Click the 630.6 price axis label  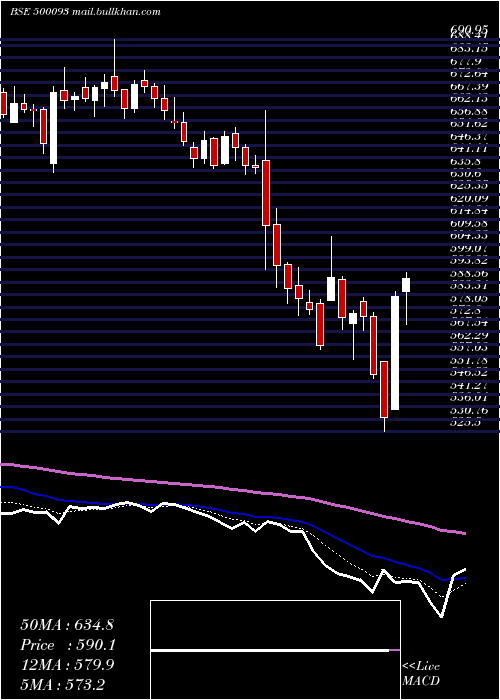465,173
